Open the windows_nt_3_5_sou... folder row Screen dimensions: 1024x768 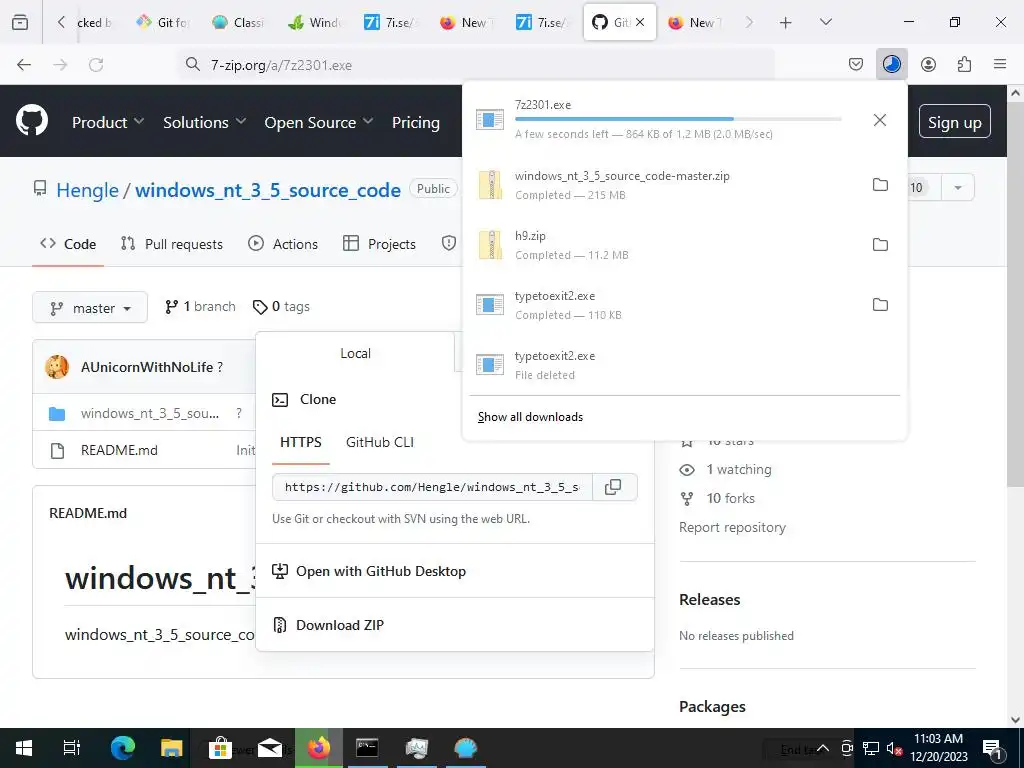coord(150,413)
